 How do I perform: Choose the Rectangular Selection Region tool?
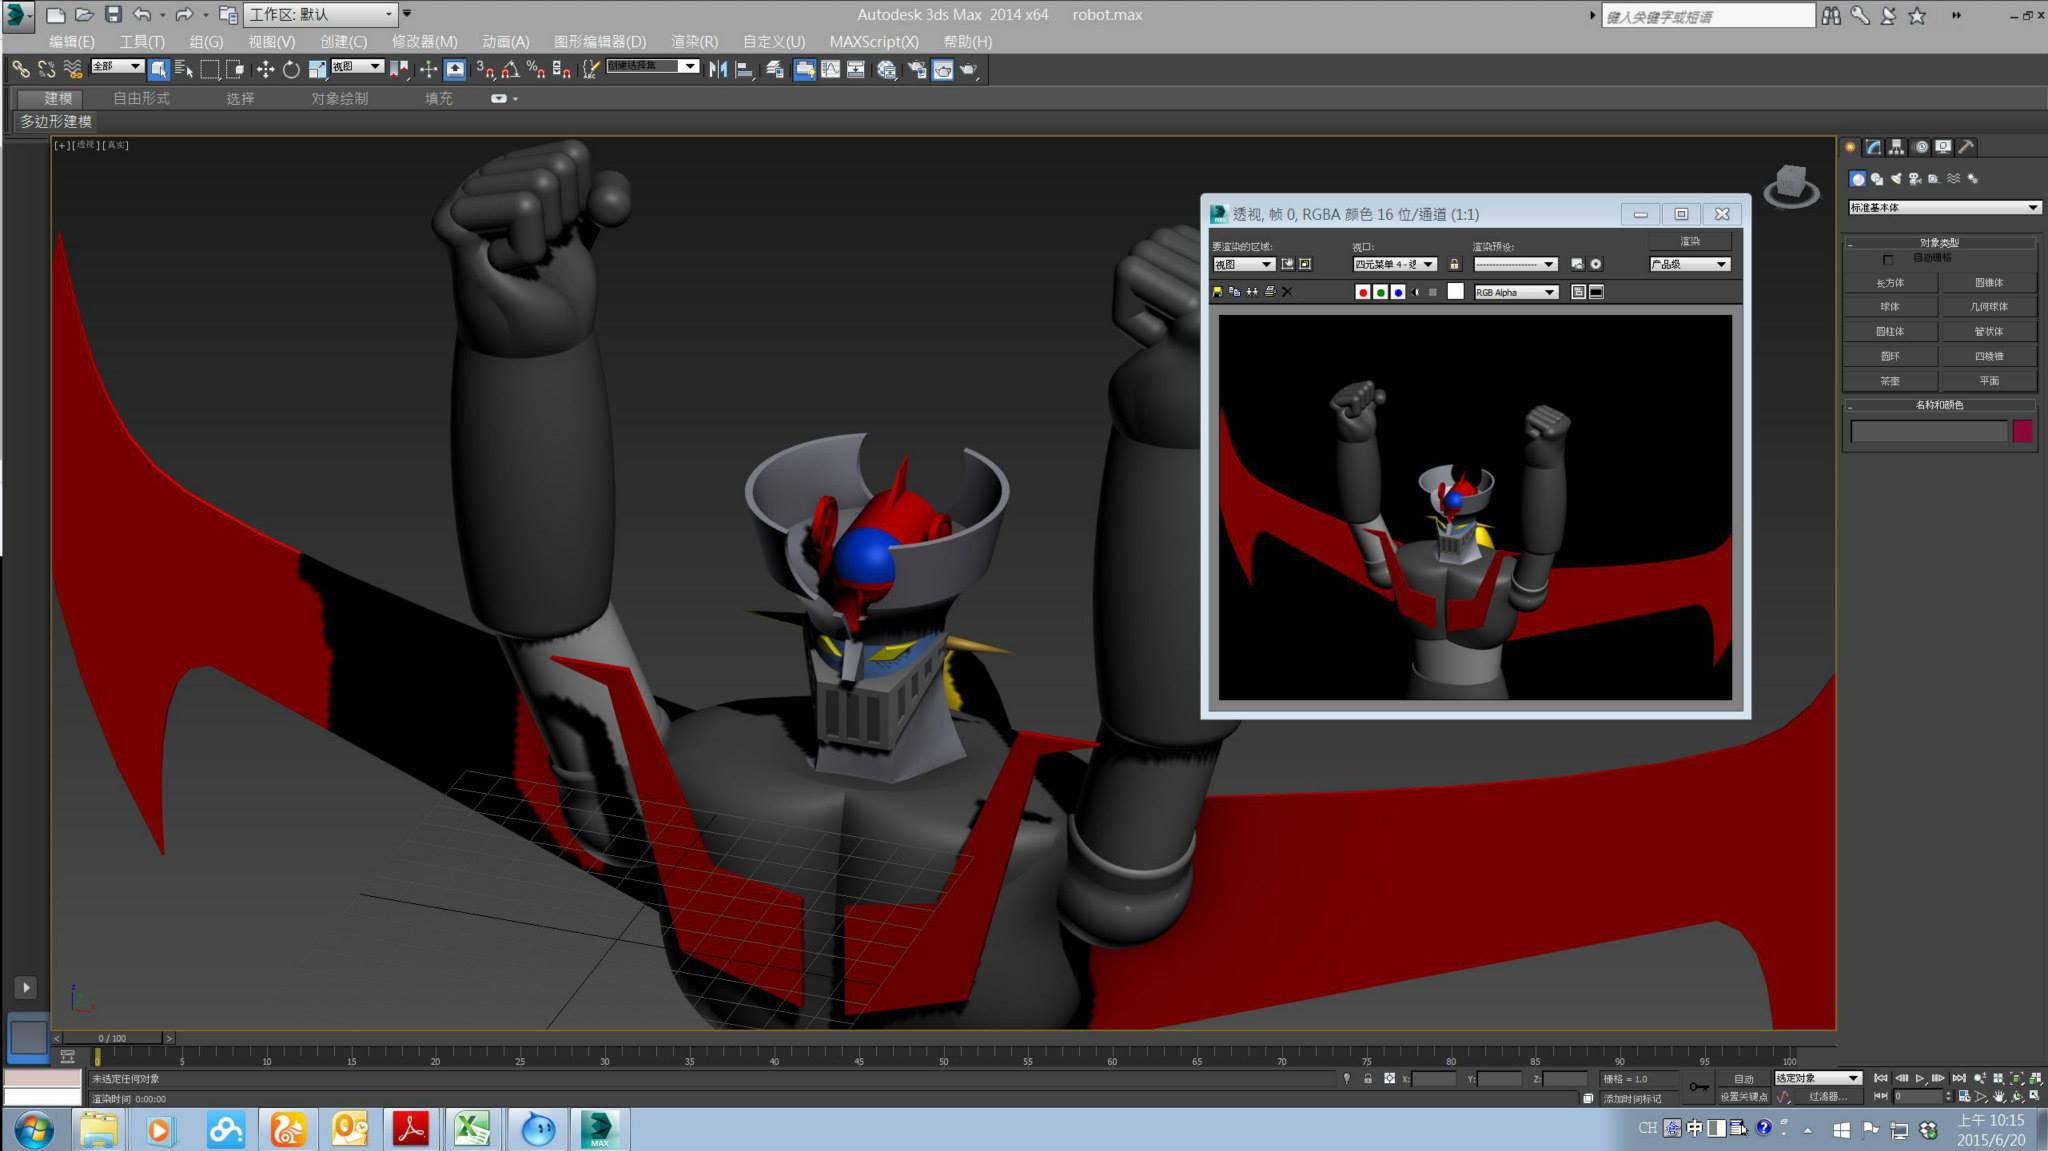[210, 69]
